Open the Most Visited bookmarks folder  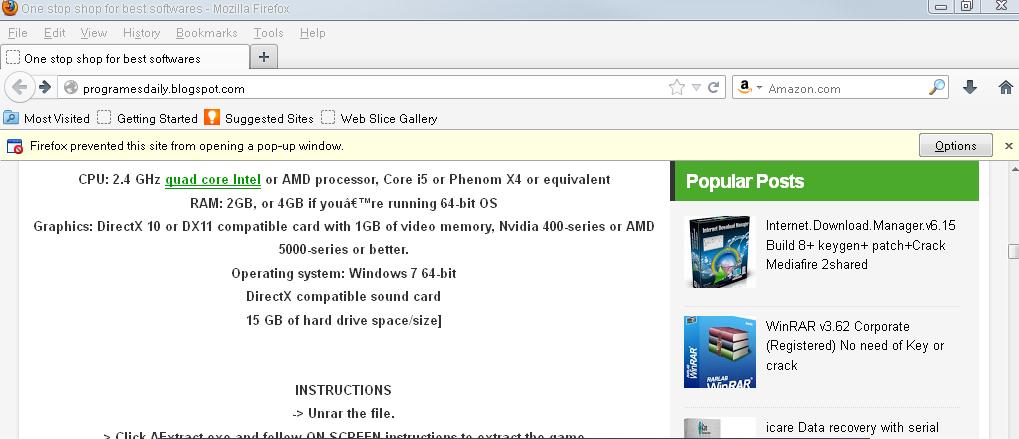pyautogui.click(x=46, y=118)
